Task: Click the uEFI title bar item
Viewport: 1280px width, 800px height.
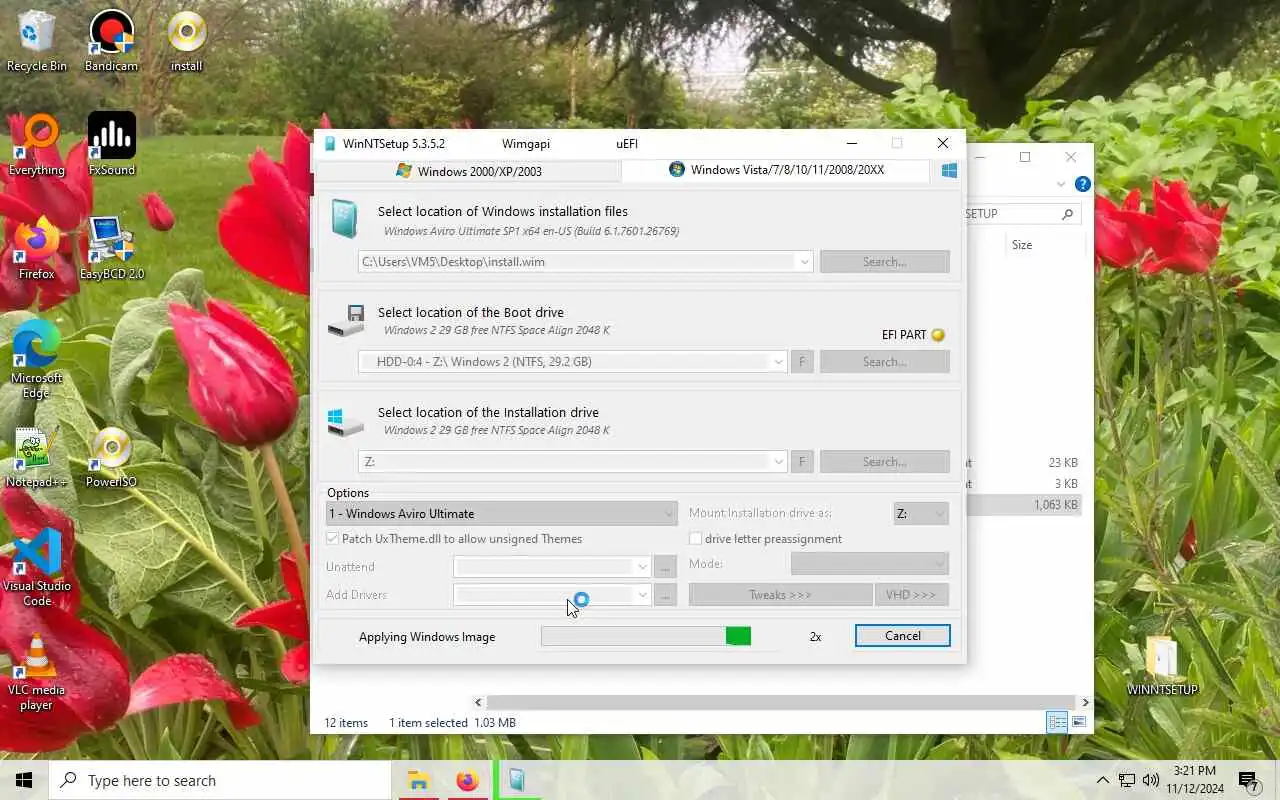Action: (627, 144)
